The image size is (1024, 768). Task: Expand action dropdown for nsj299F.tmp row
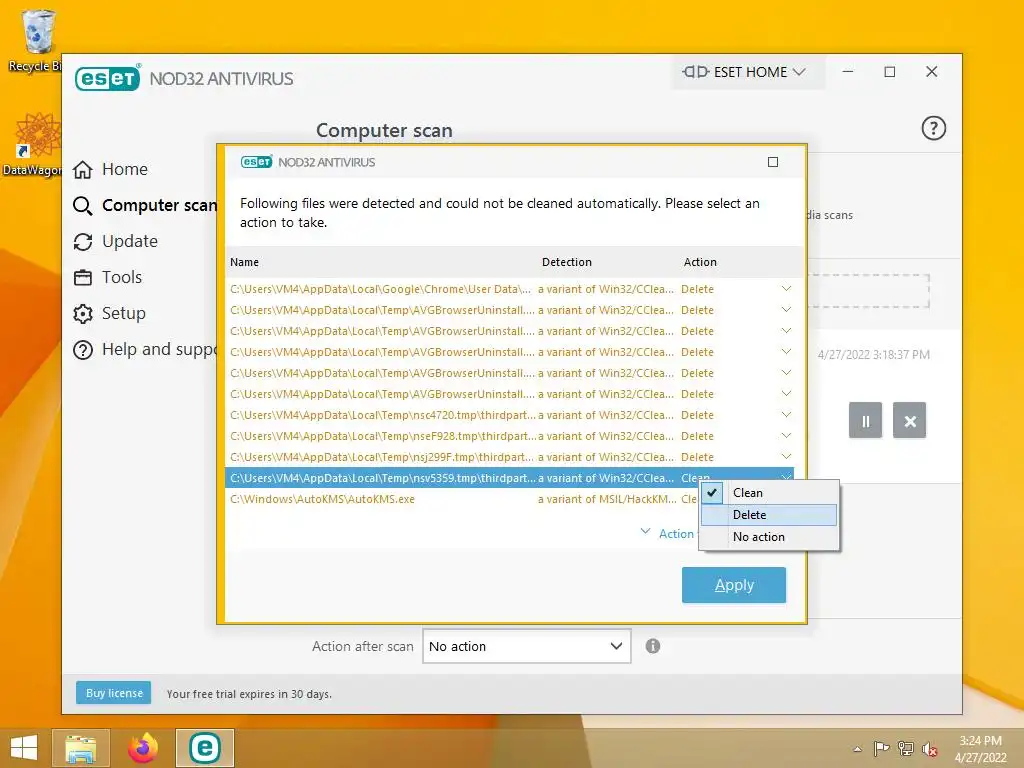click(x=786, y=456)
